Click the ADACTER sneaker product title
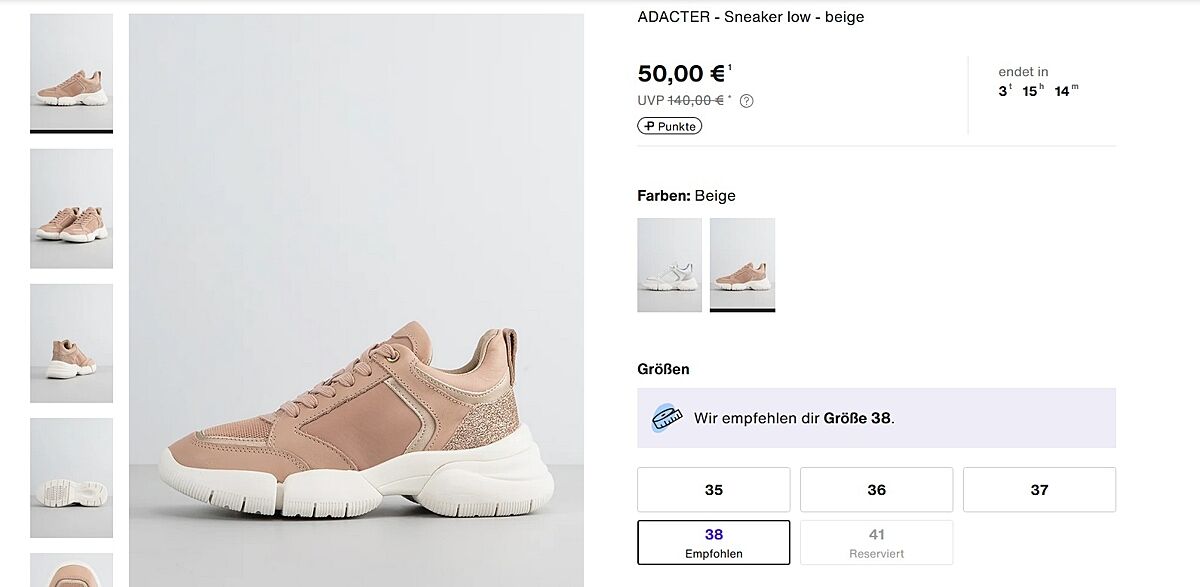1200x587 pixels. 750,17
